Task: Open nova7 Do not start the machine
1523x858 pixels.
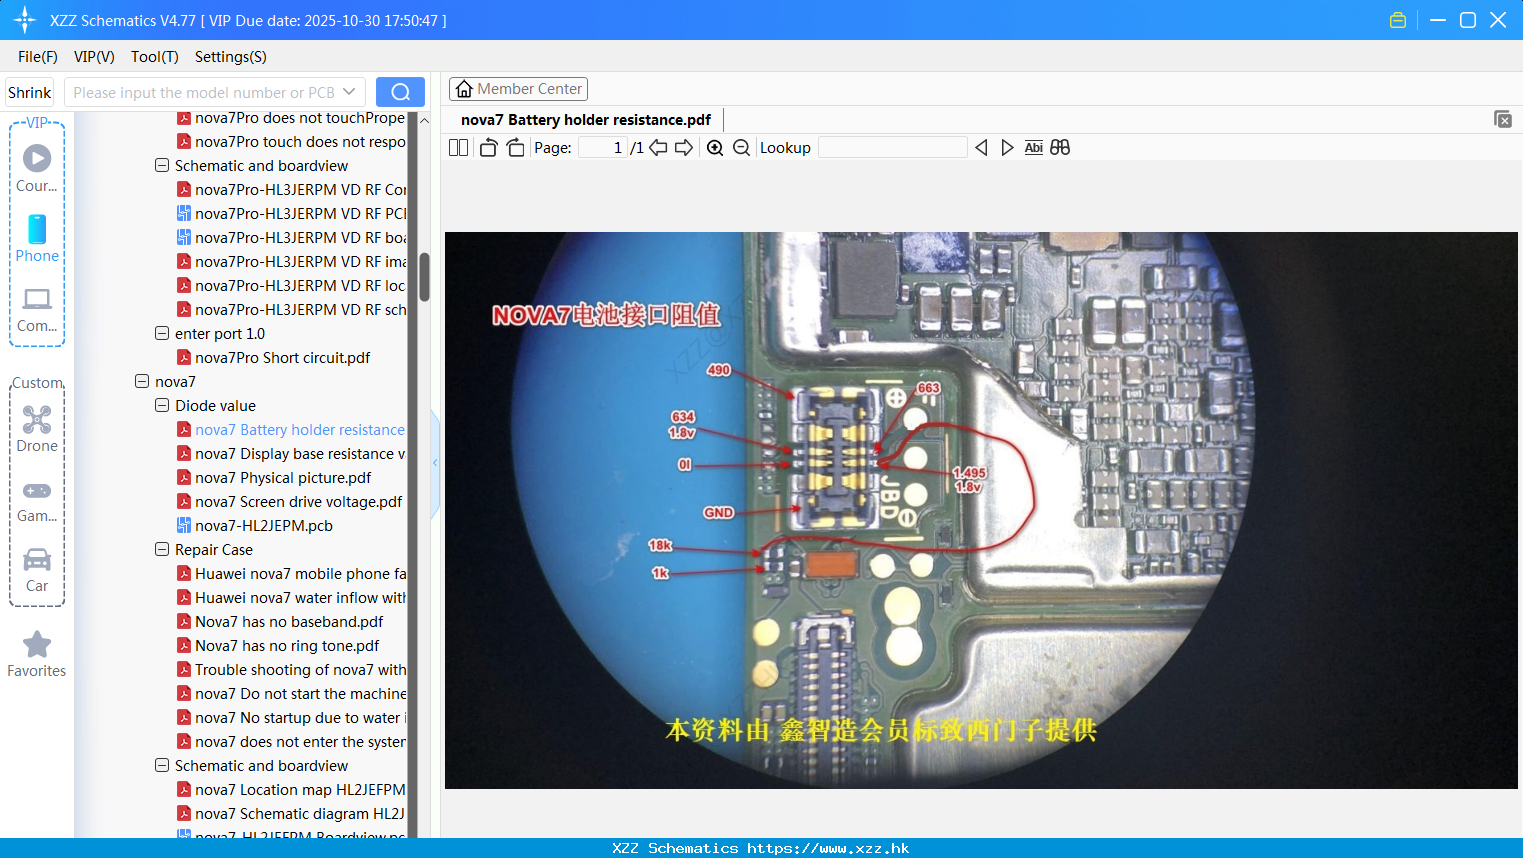Action: pos(300,693)
